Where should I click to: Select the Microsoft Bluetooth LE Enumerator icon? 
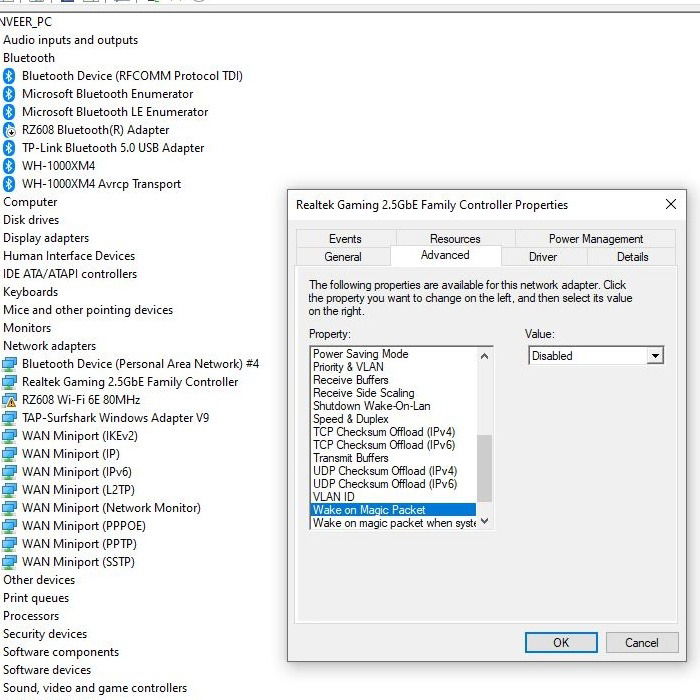[x=9, y=112]
